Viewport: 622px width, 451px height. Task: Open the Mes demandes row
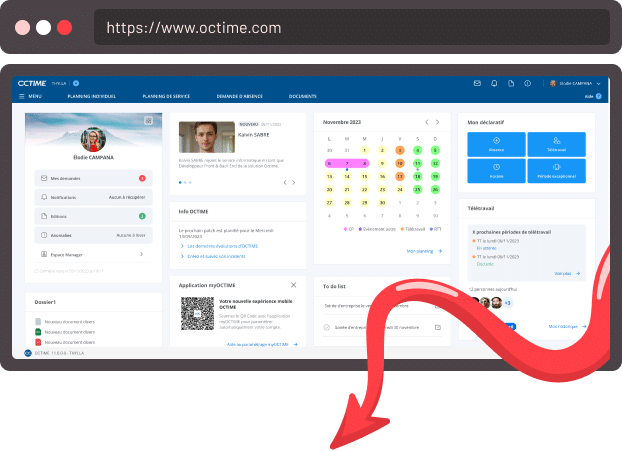(93, 178)
